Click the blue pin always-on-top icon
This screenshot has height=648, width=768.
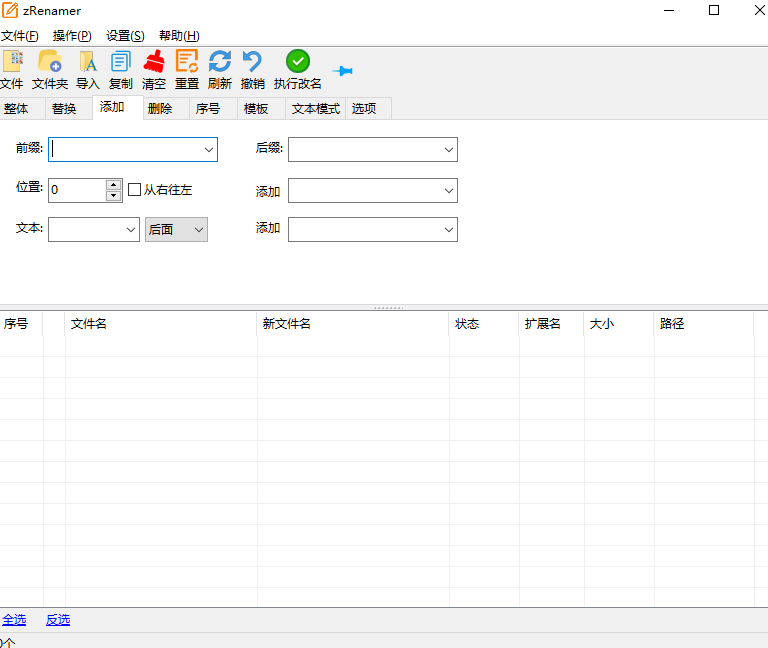342,71
